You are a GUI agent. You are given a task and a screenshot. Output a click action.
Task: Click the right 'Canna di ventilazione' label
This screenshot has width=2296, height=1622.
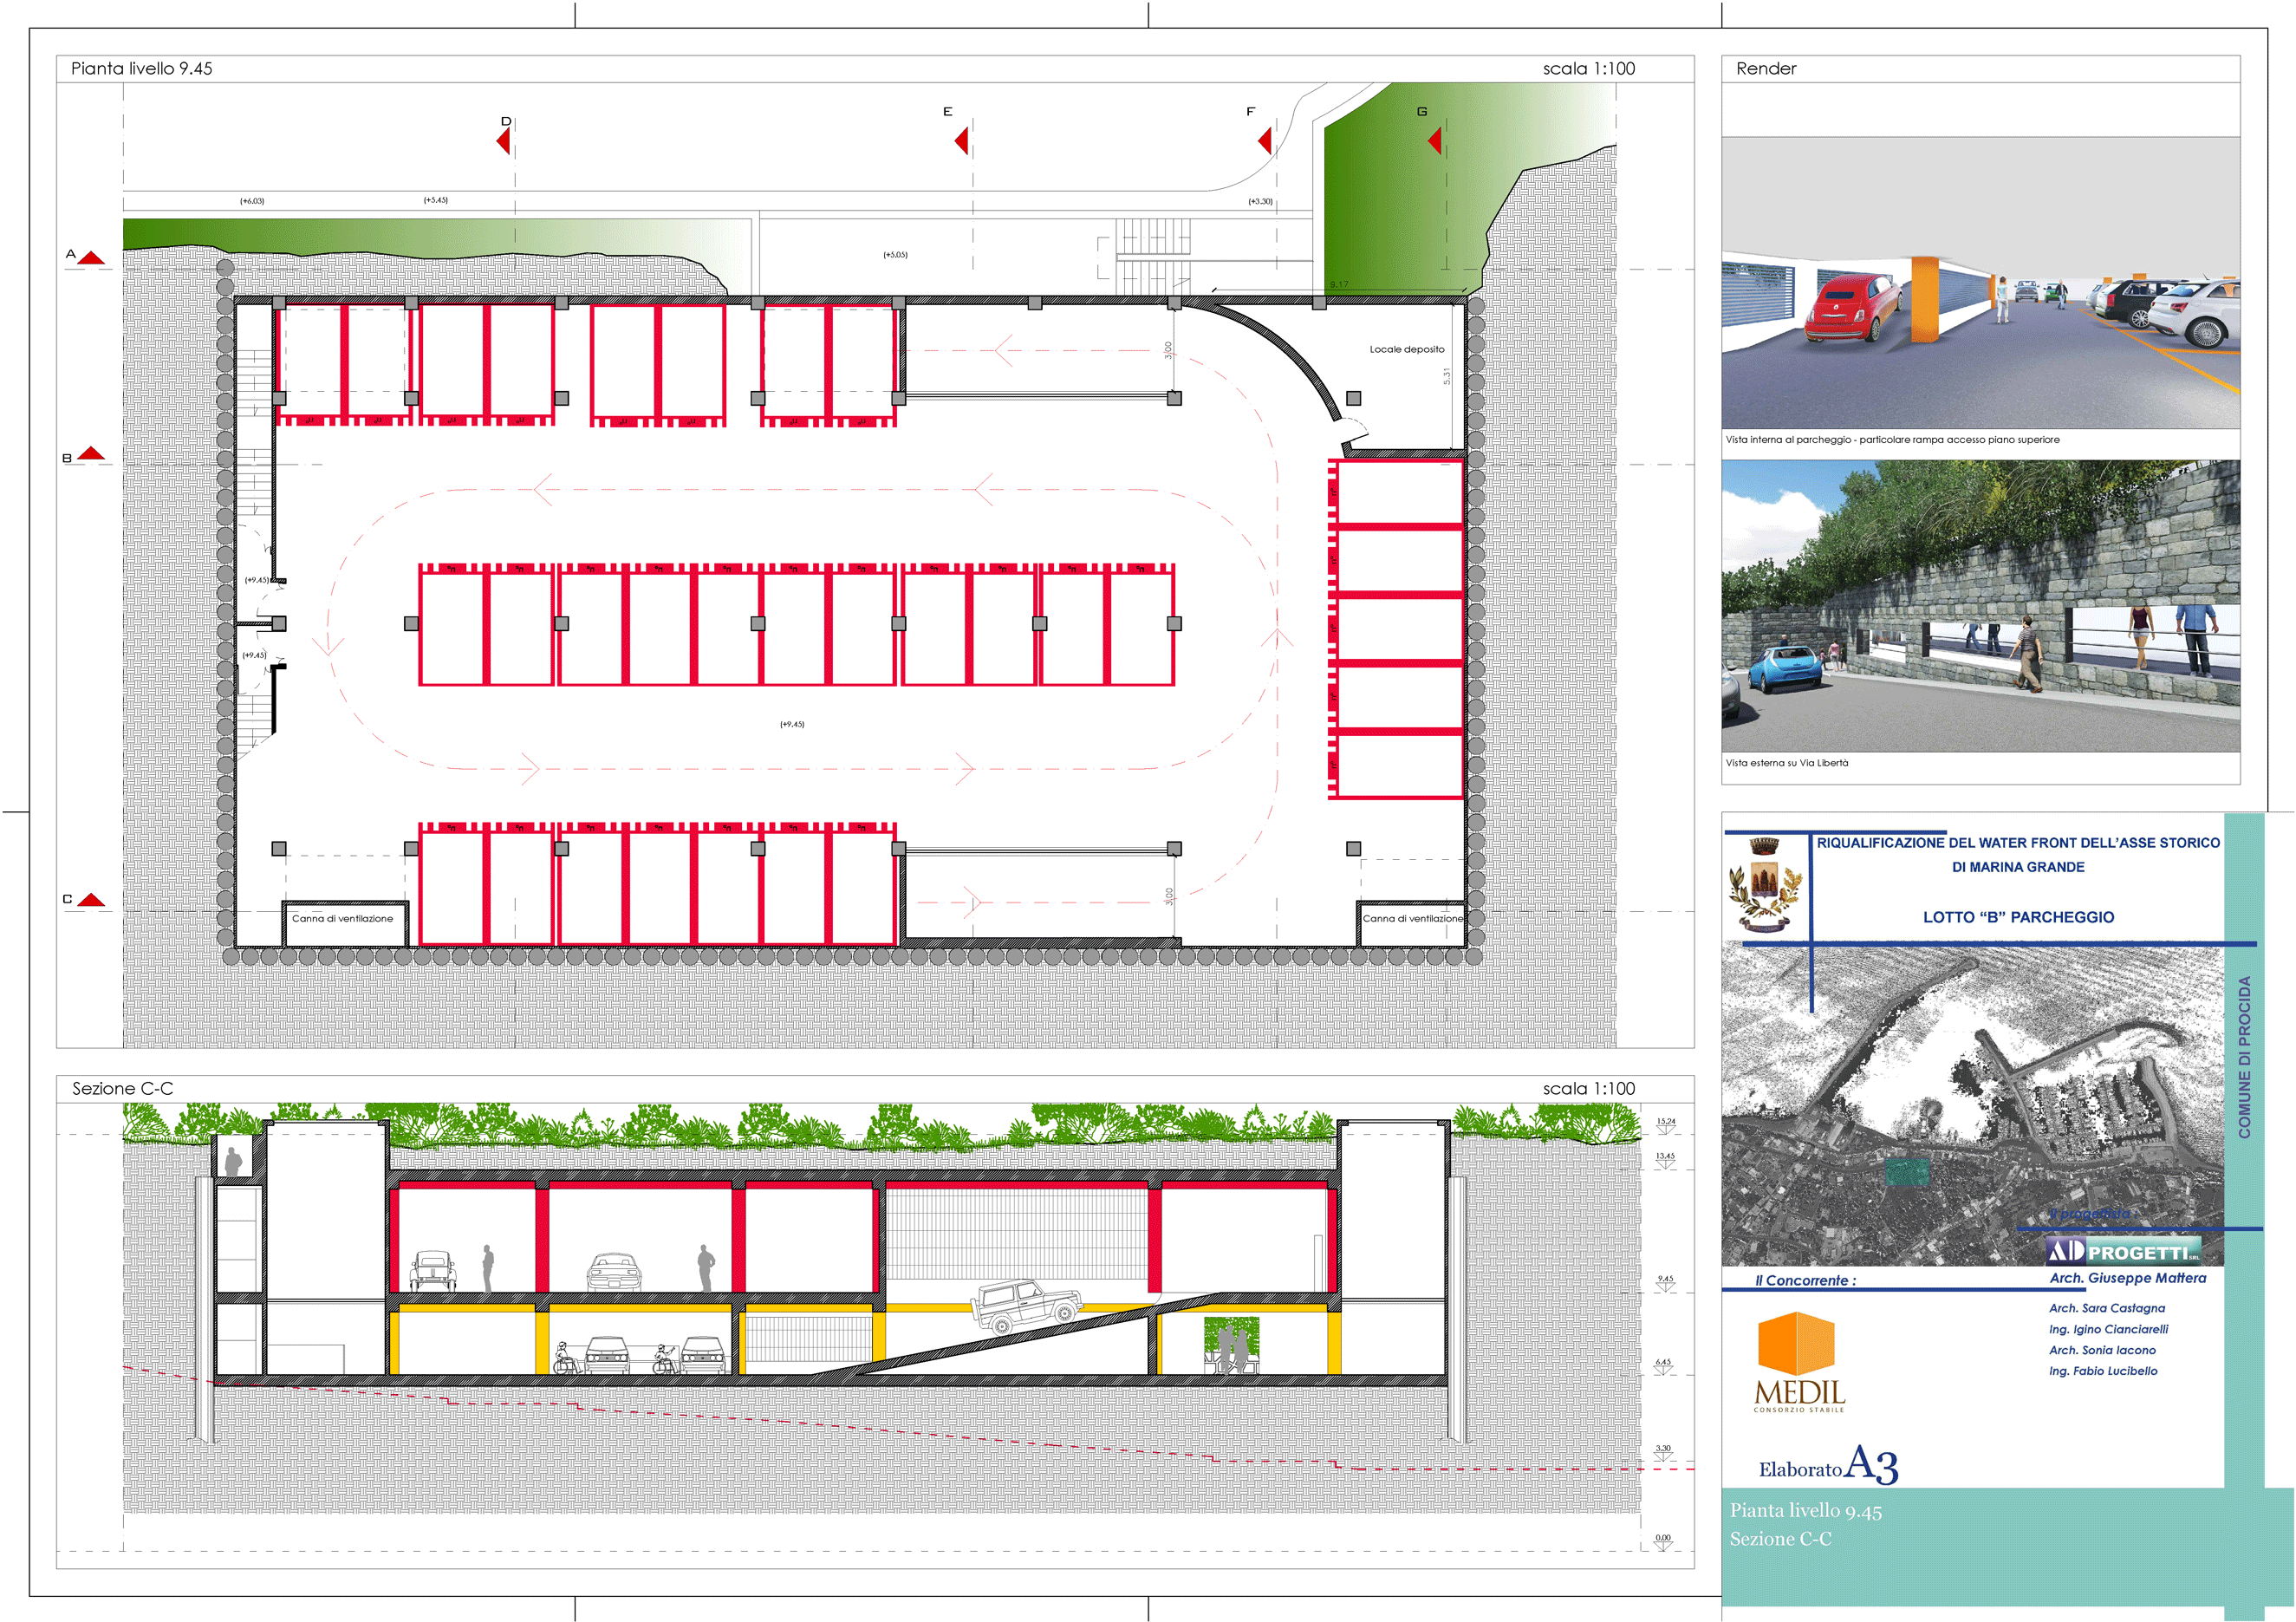[x=1413, y=918]
